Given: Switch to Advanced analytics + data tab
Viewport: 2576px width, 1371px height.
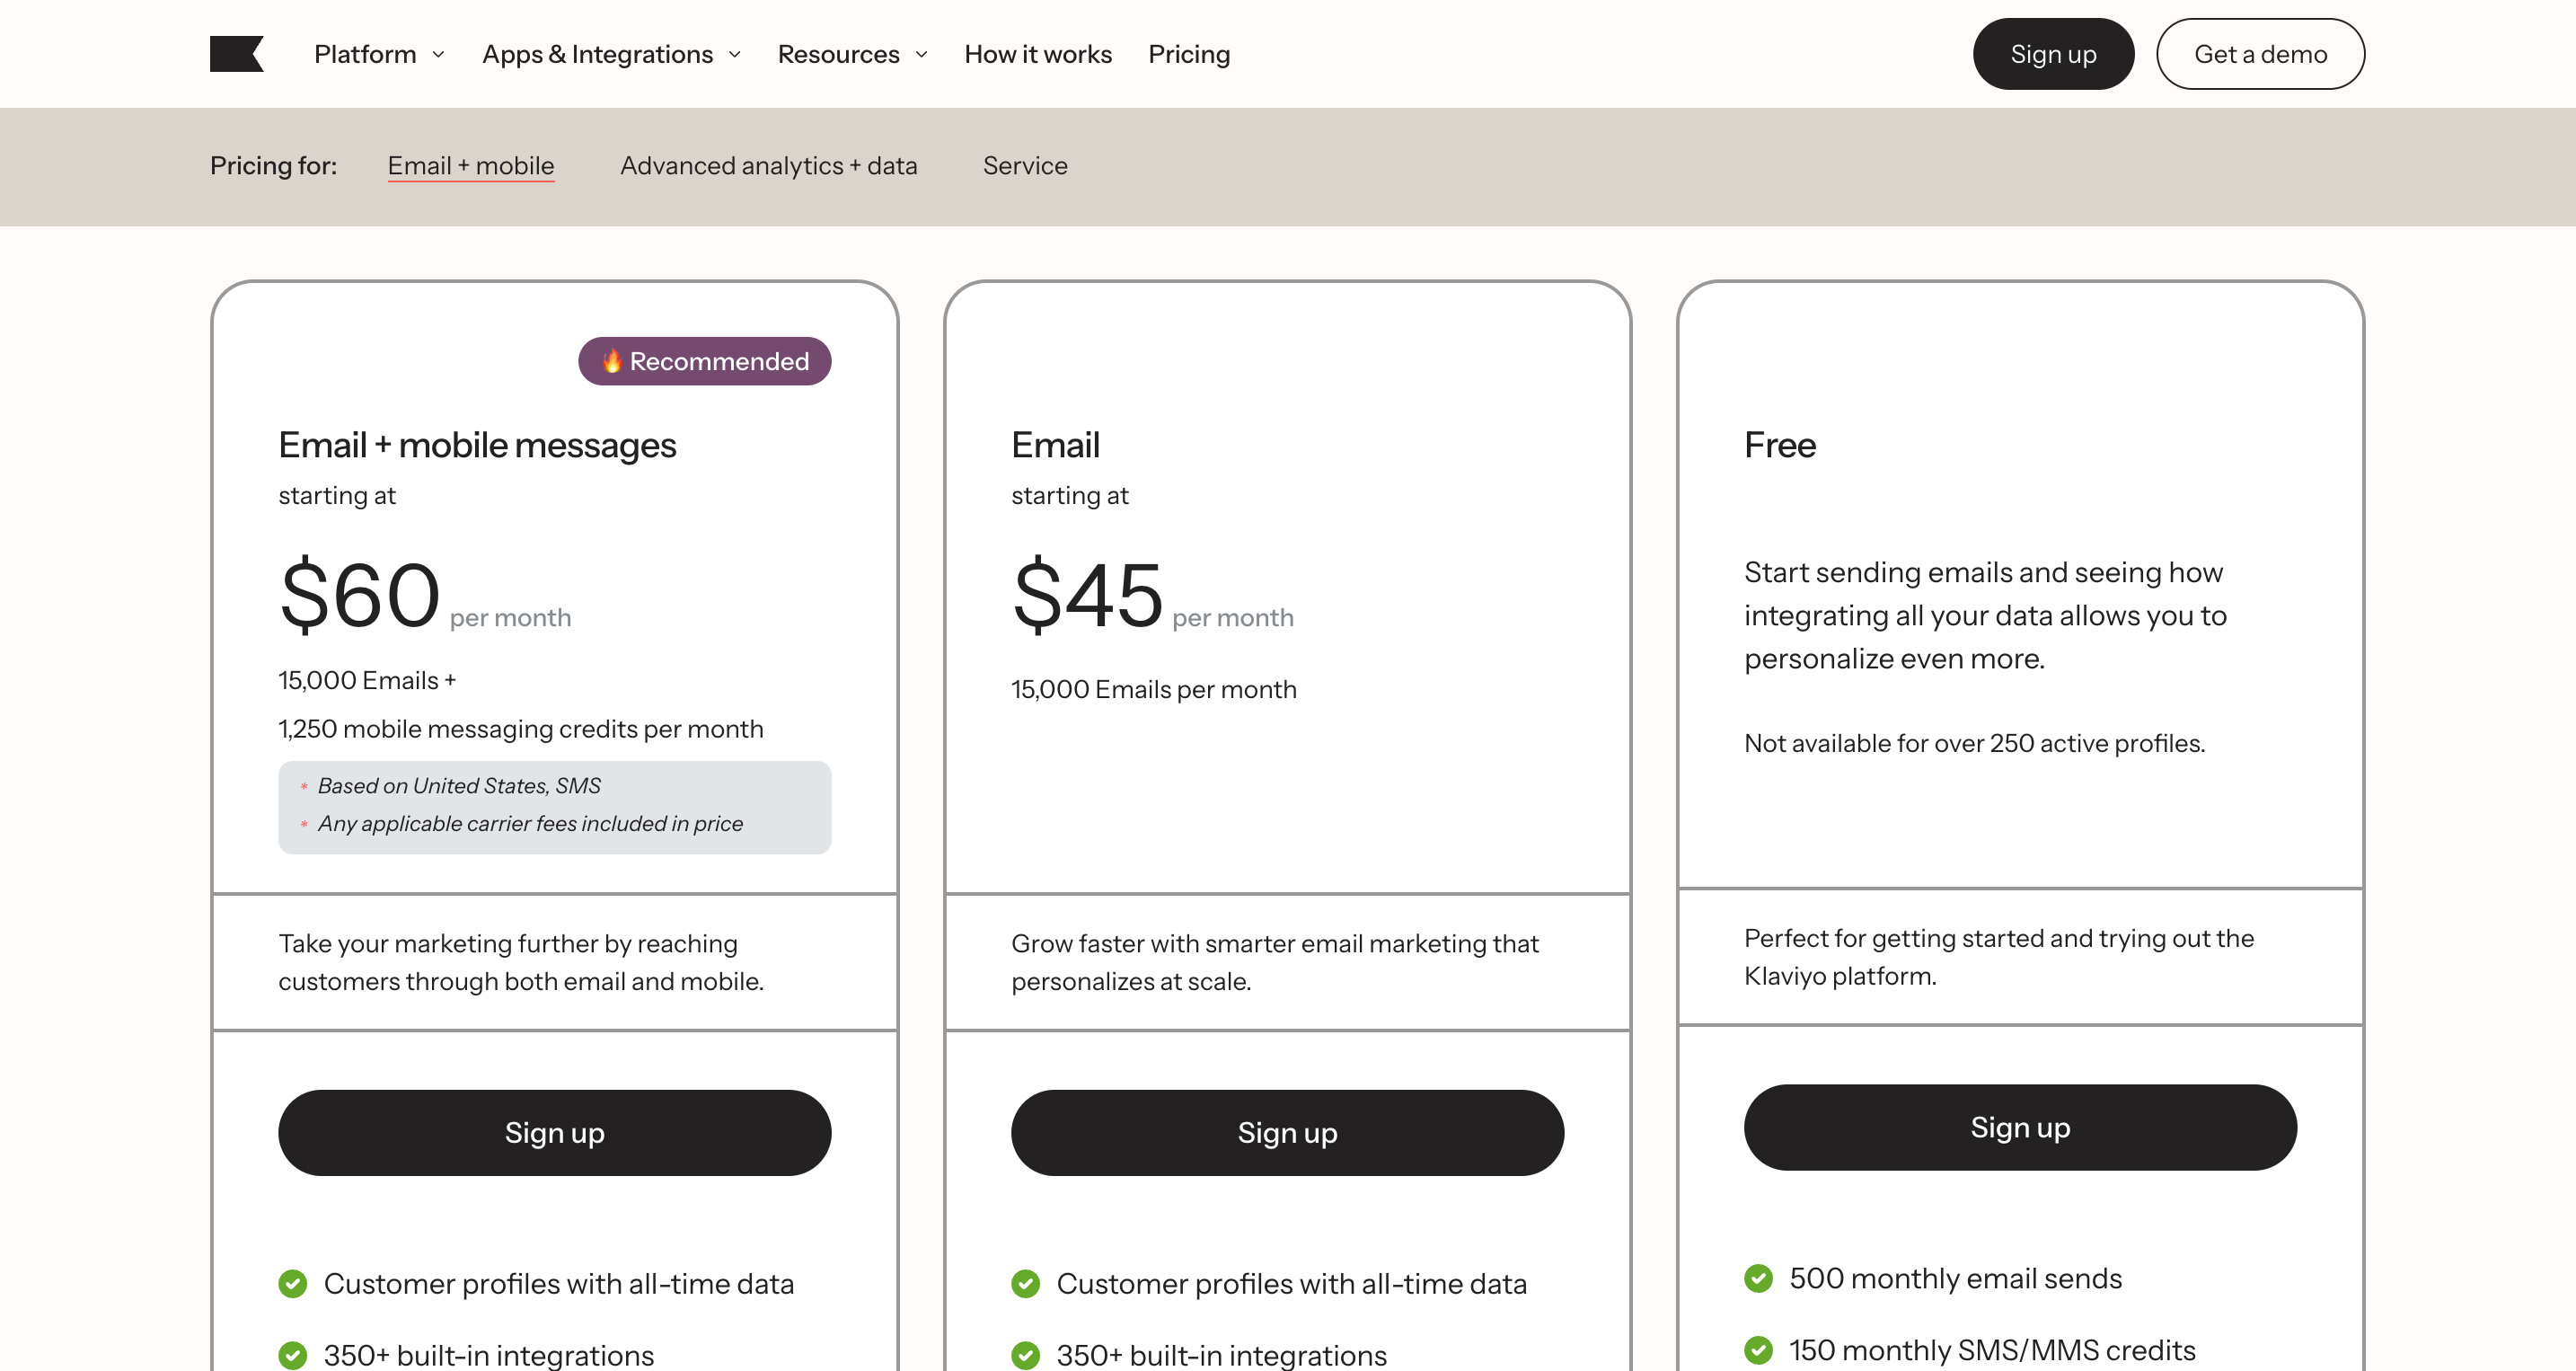Looking at the screenshot, I should 768,165.
